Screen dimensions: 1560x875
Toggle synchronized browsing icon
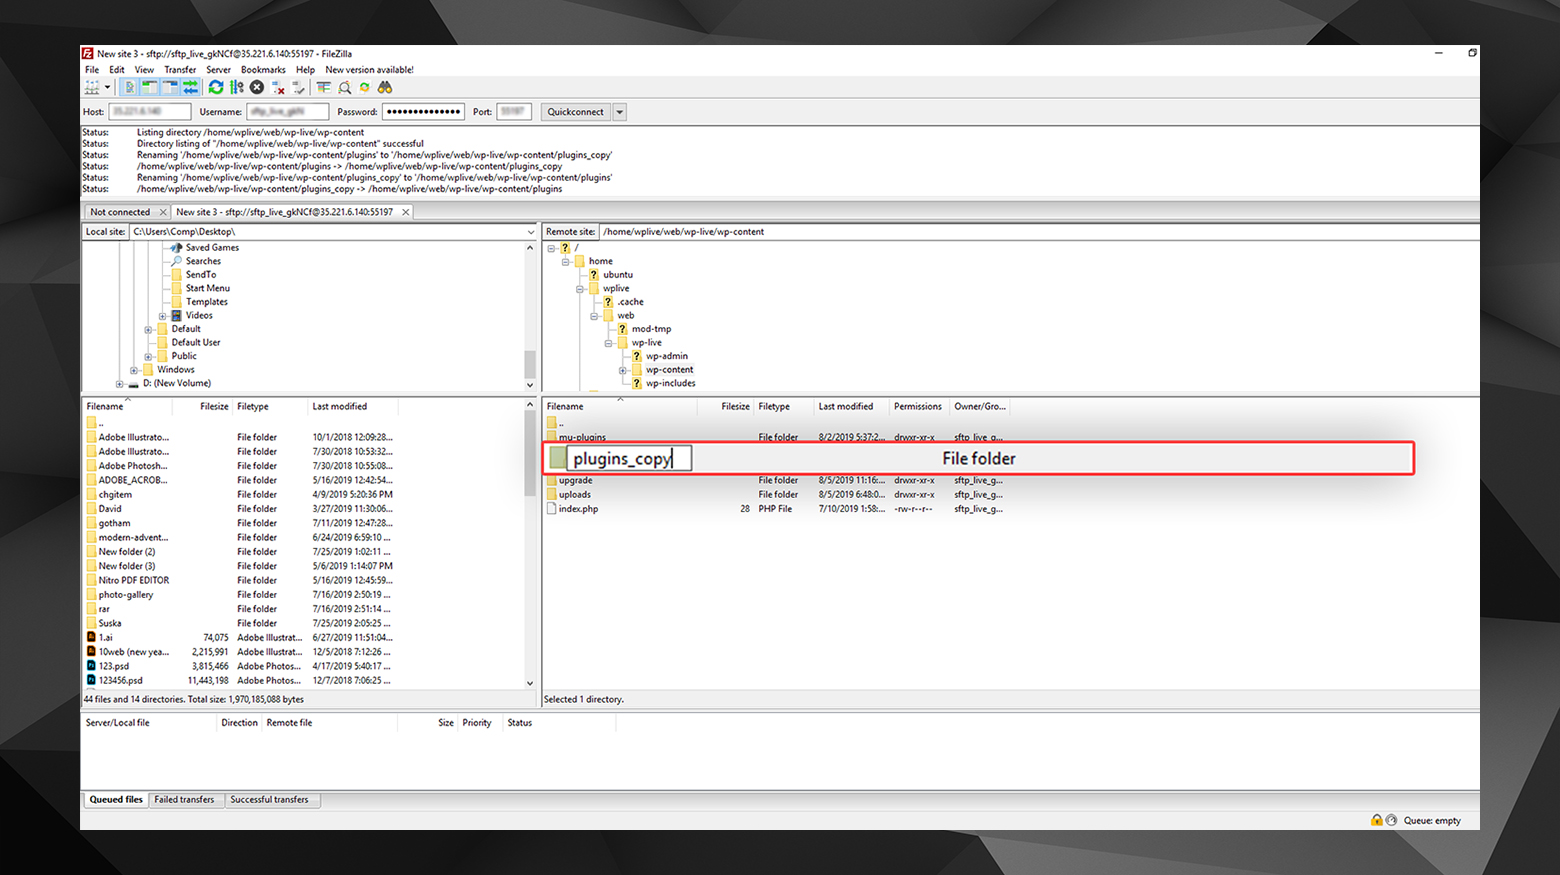[365, 88]
